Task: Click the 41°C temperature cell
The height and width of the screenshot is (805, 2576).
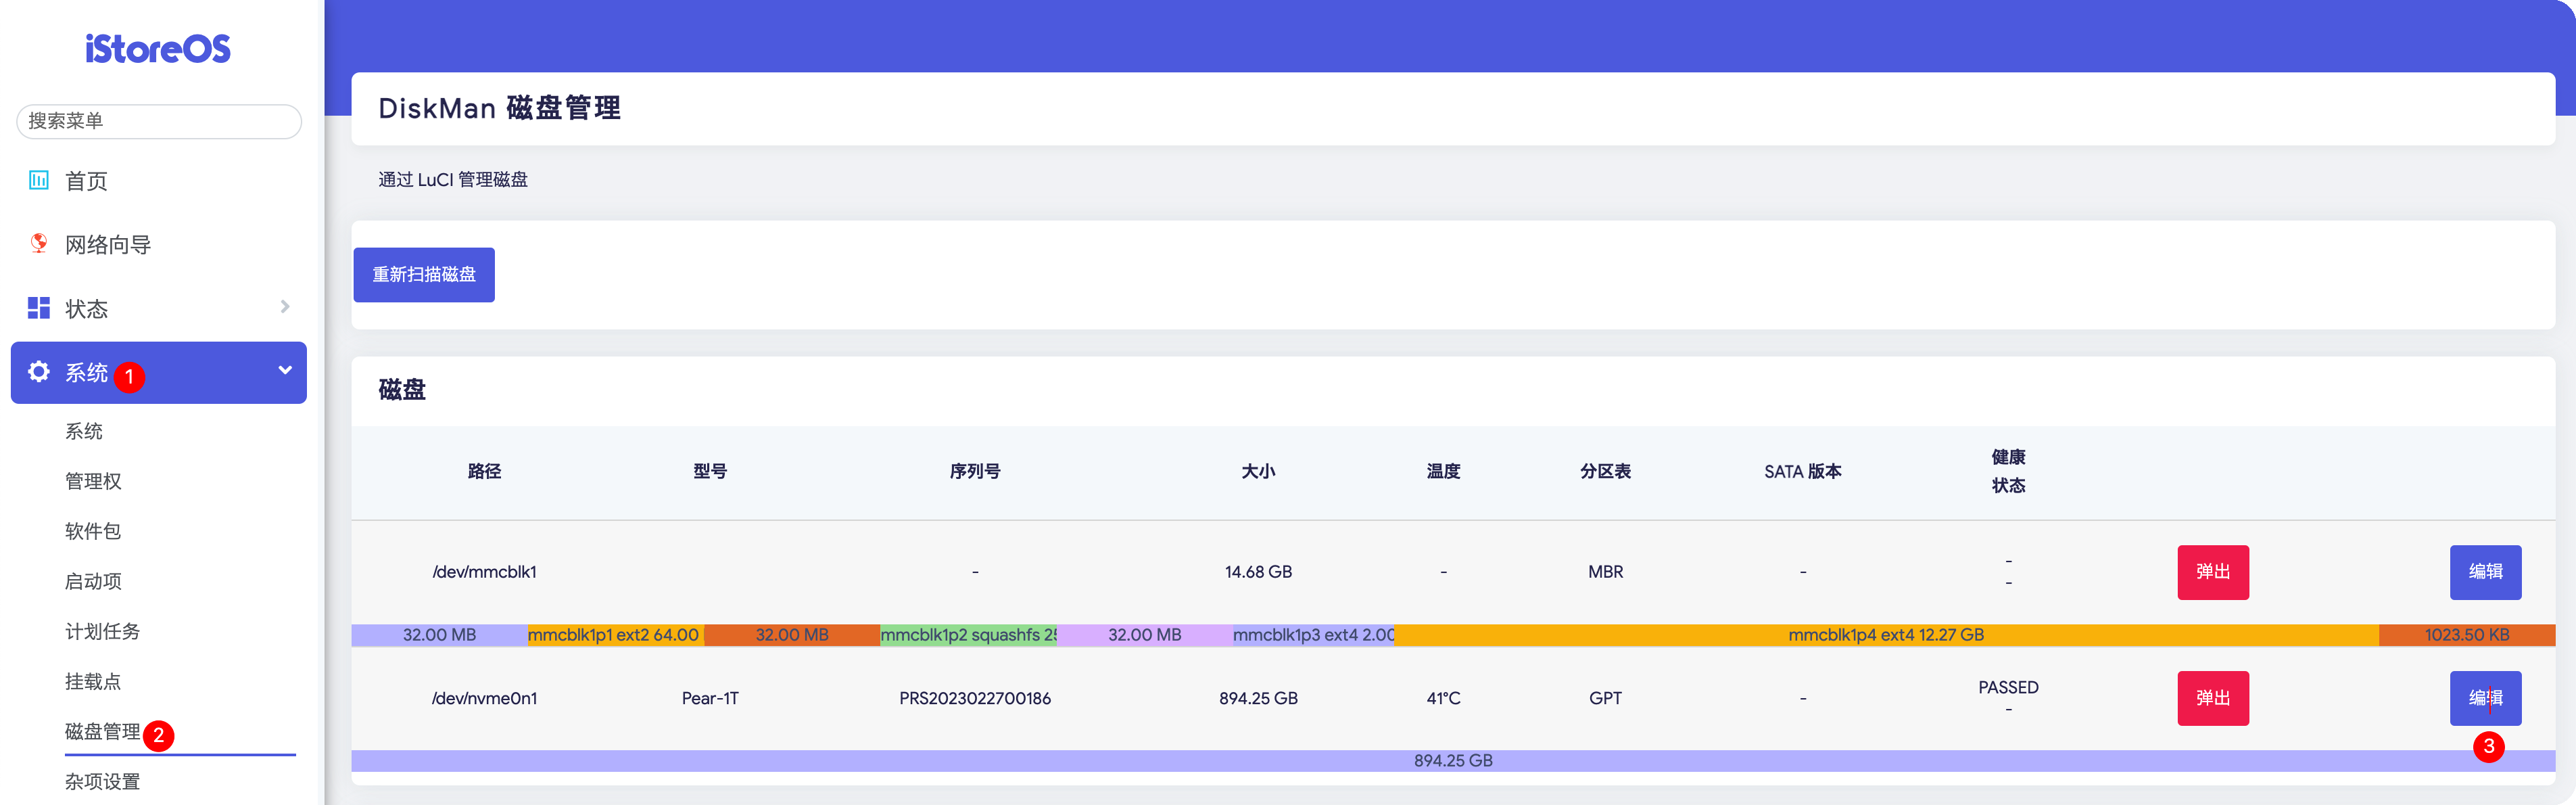Action: coord(1443,698)
